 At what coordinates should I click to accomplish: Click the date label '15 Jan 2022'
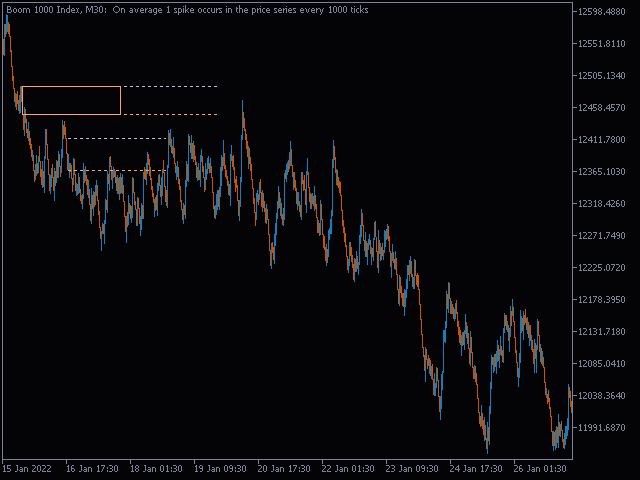click(x=27, y=469)
